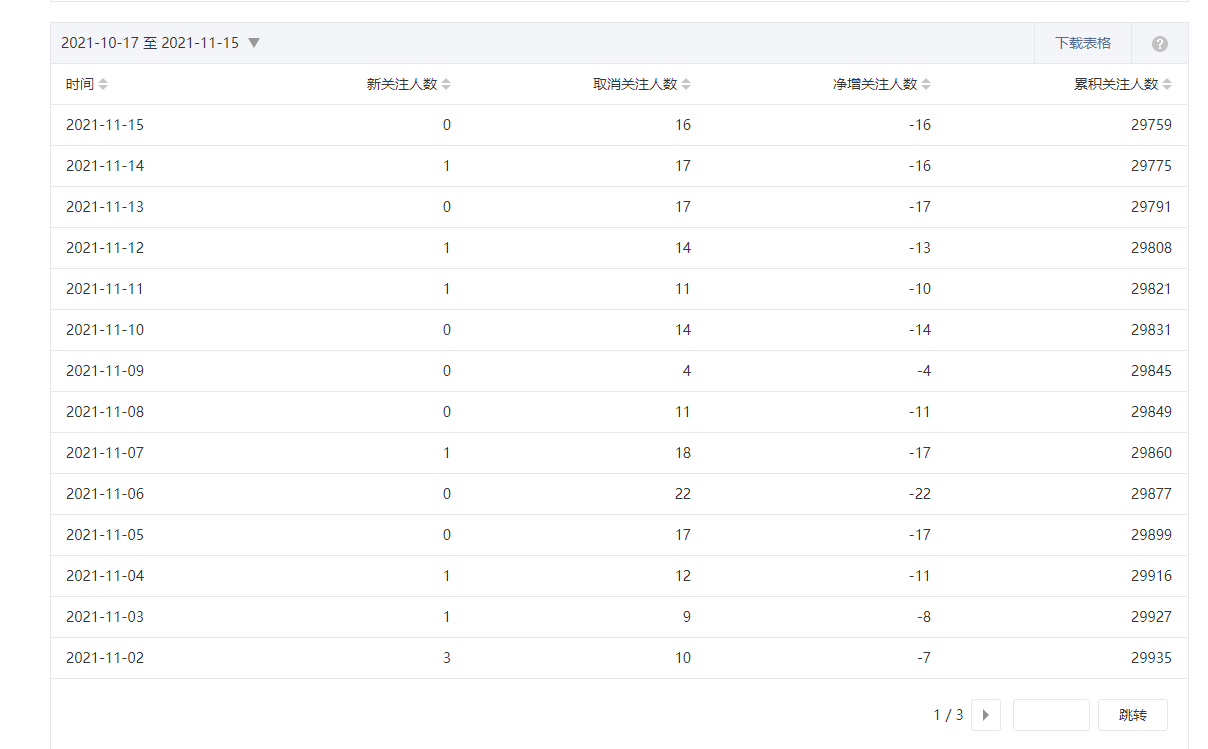The image size is (1208, 749).
Task: Click unfollow count 22 on 2021-11-06
Action: [682, 494]
